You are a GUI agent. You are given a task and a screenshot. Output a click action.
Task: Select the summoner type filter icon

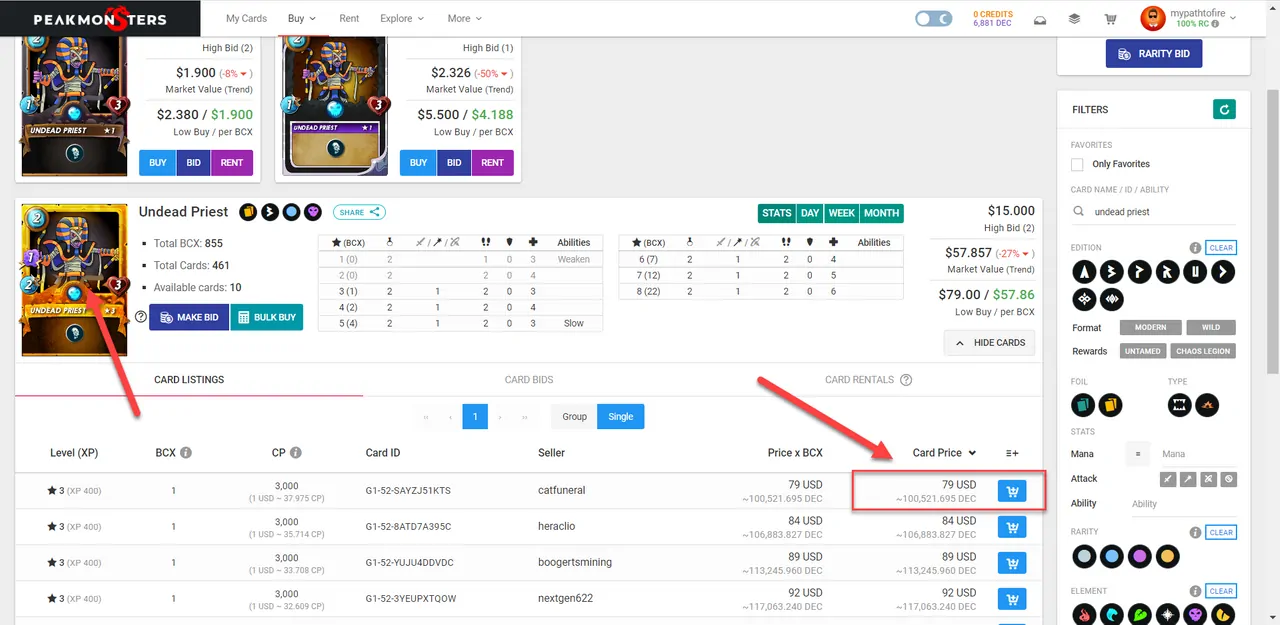(x=1207, y=405)
